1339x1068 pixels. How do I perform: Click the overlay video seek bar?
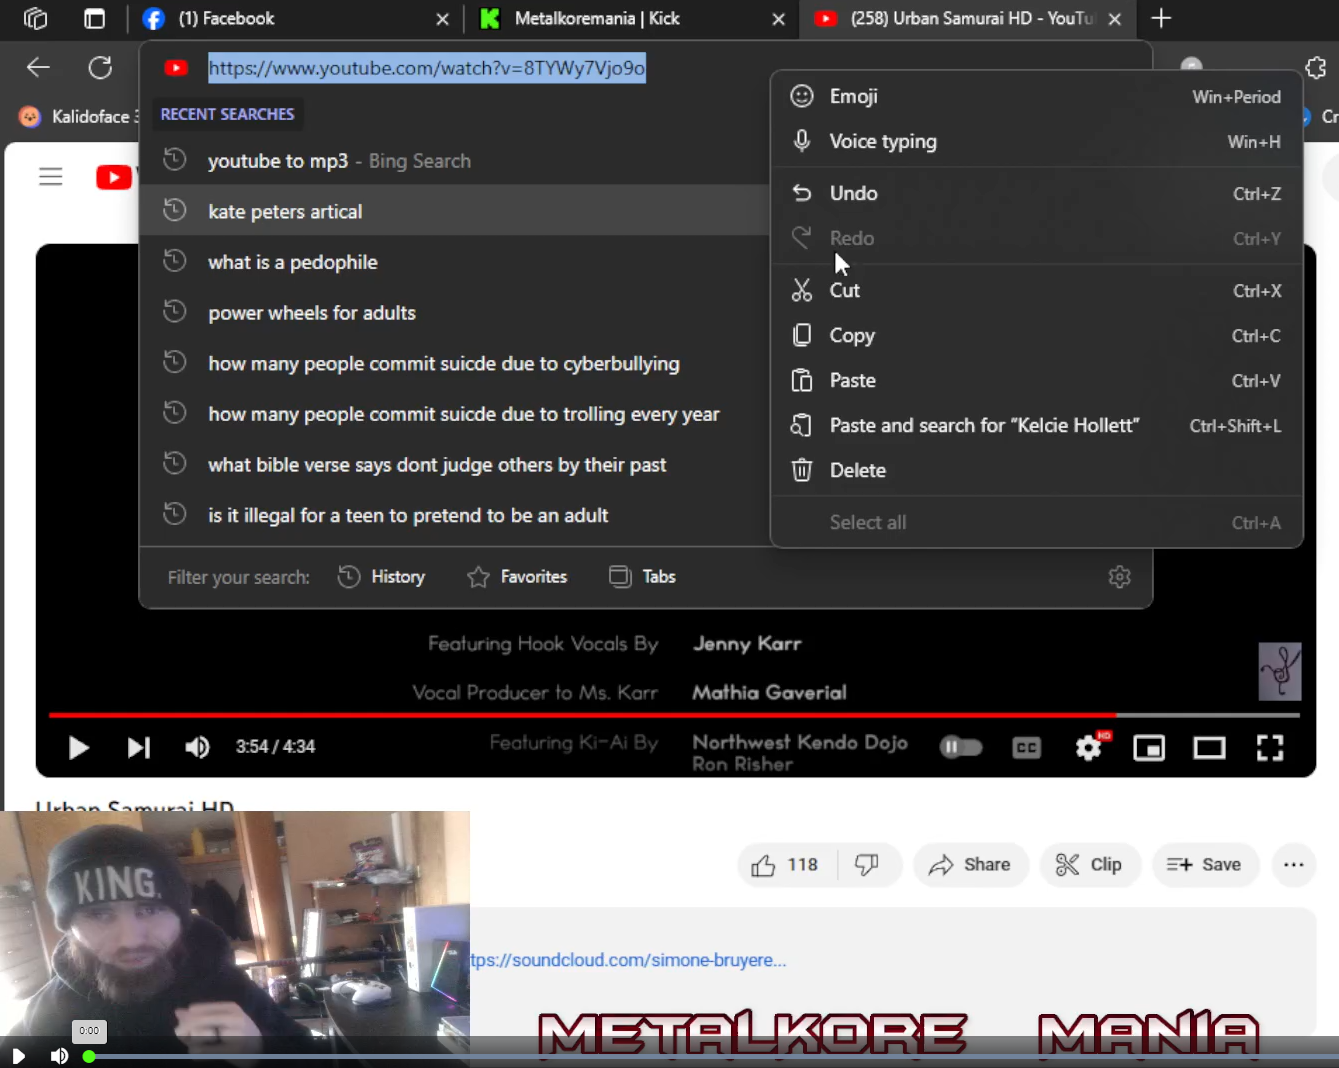coord(710,1056)
